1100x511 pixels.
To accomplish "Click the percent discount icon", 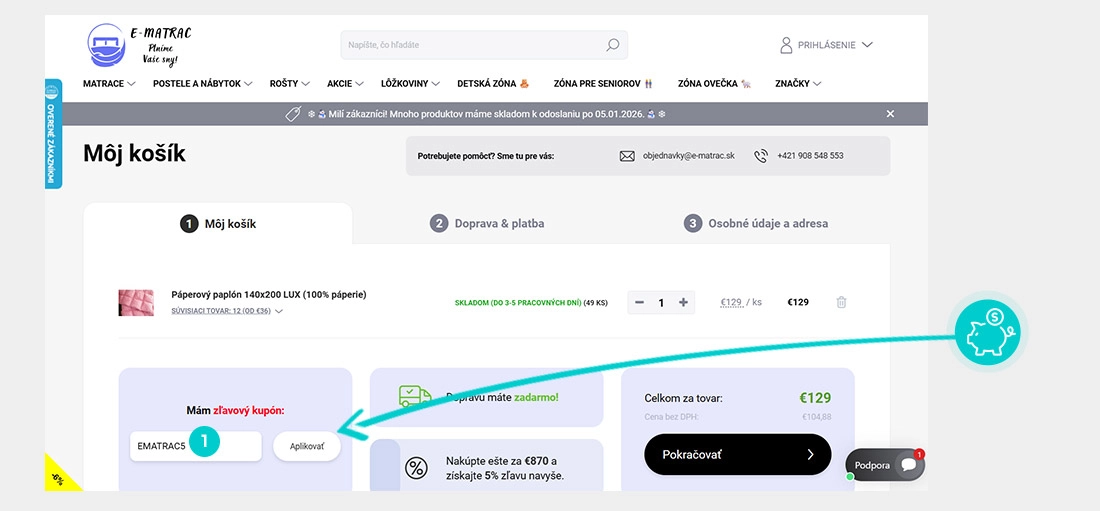I will coord(416,468).
